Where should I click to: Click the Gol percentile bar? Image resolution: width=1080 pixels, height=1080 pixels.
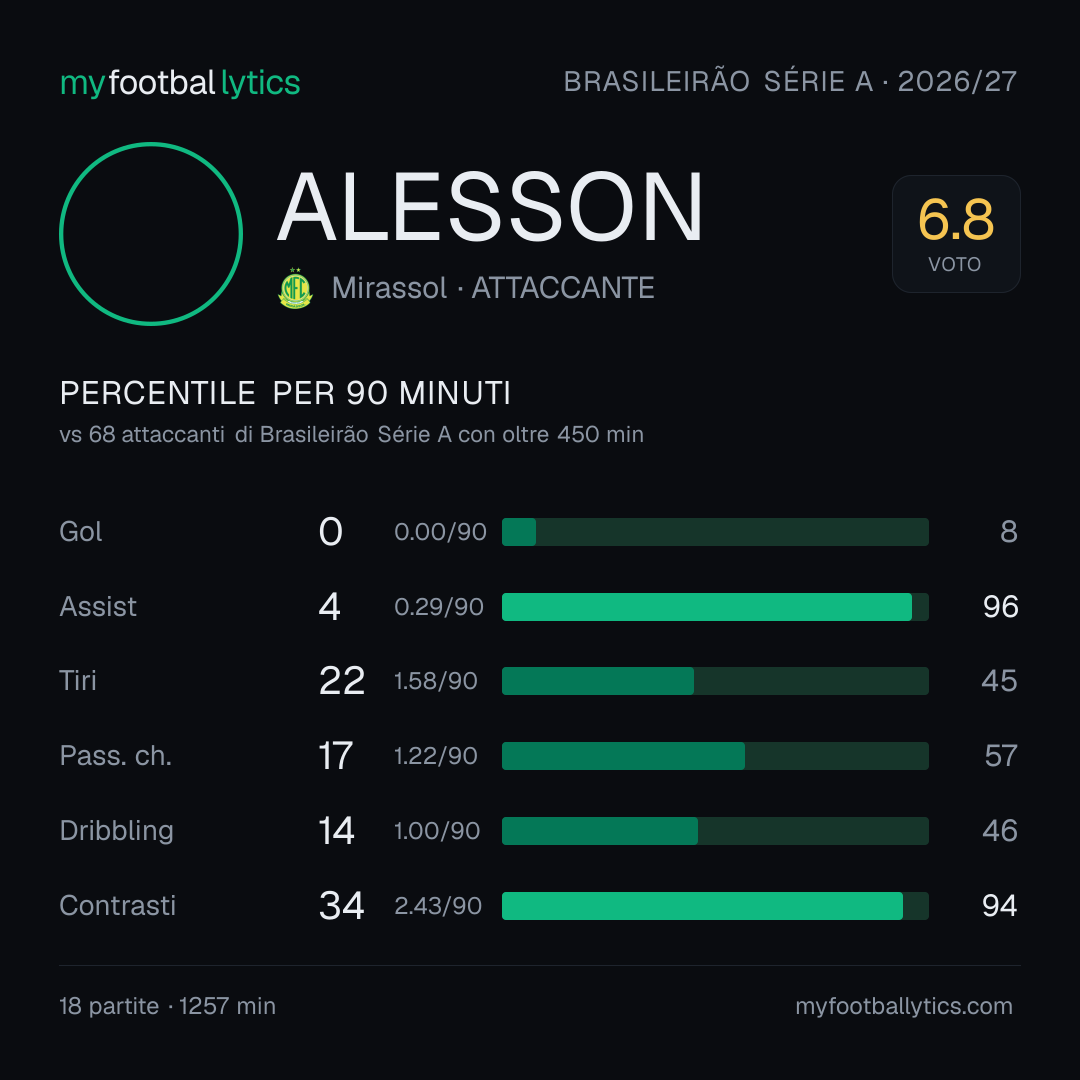tap(715, 532)
